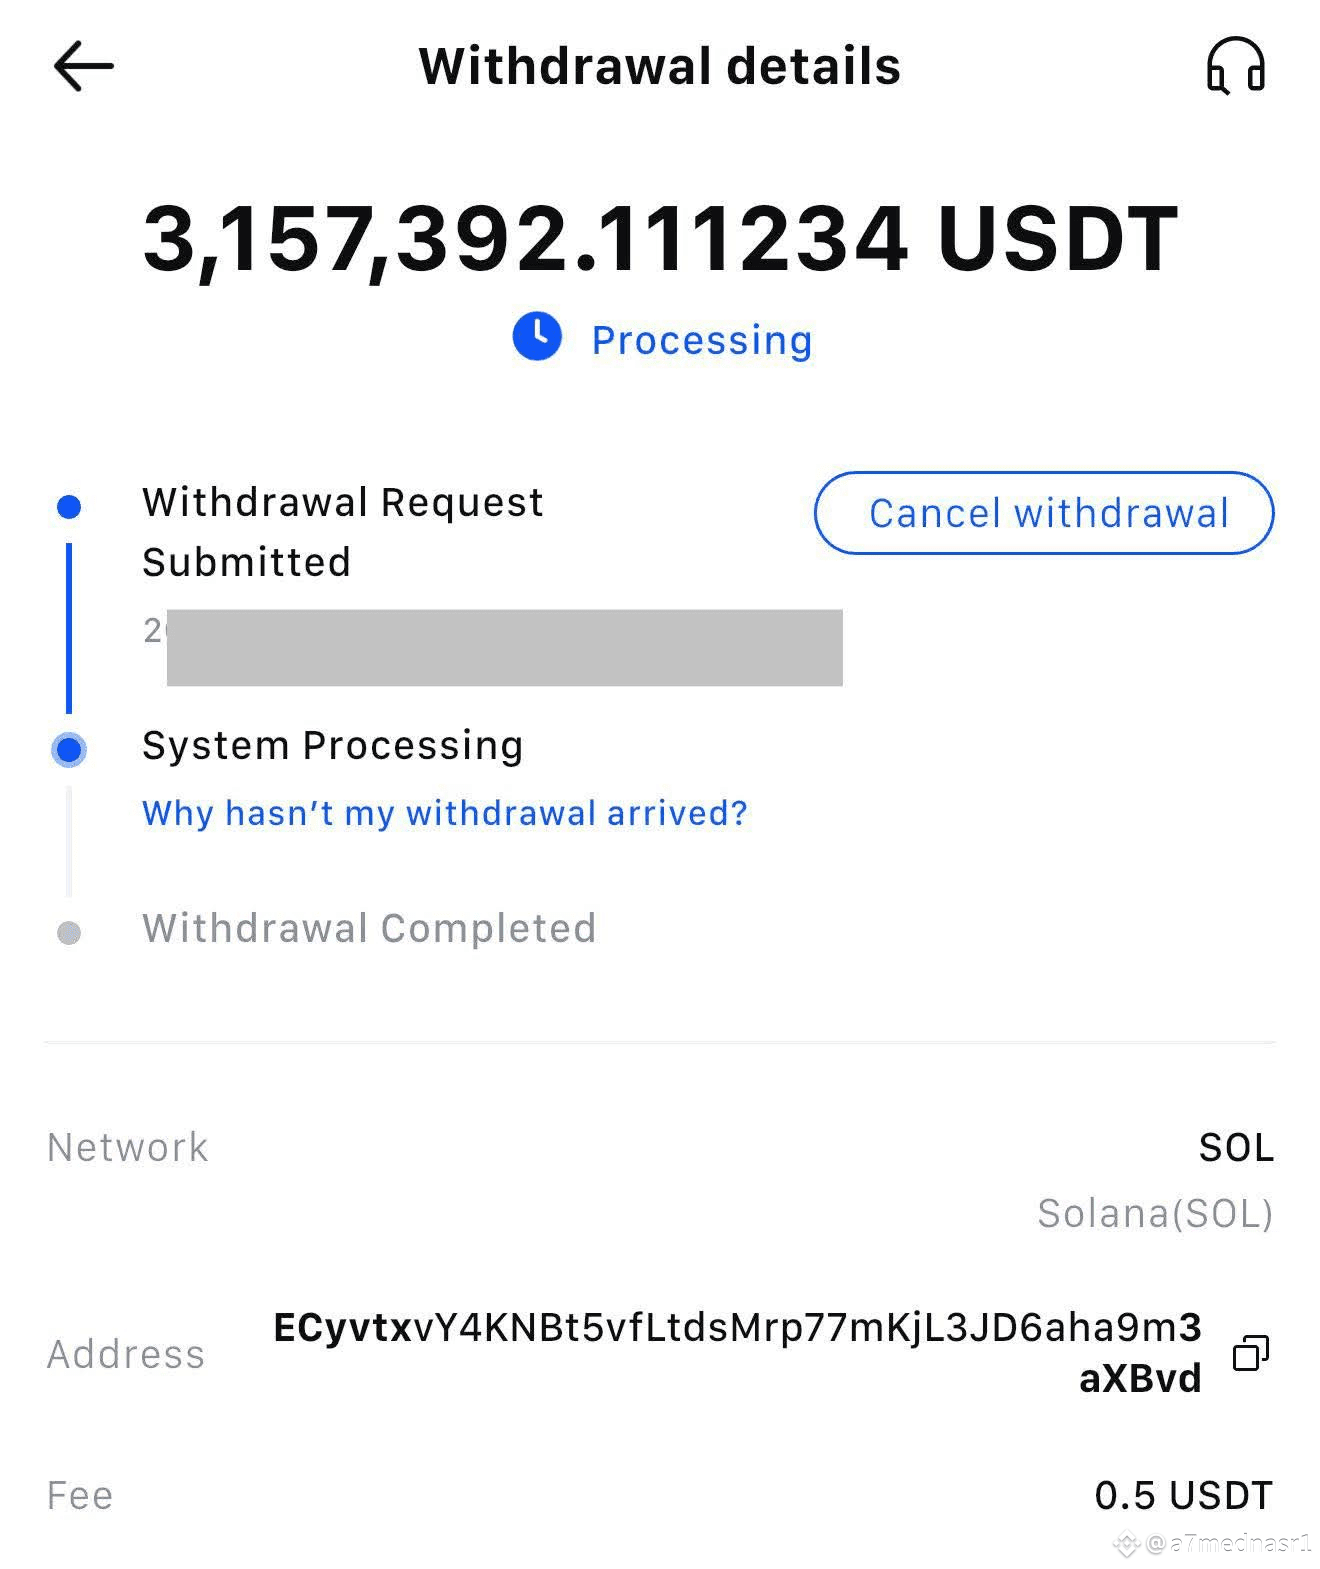
Task: Tap the 3,157,392.111234 USDT amount
Action: pyautogui.click(x=660, y=240)
